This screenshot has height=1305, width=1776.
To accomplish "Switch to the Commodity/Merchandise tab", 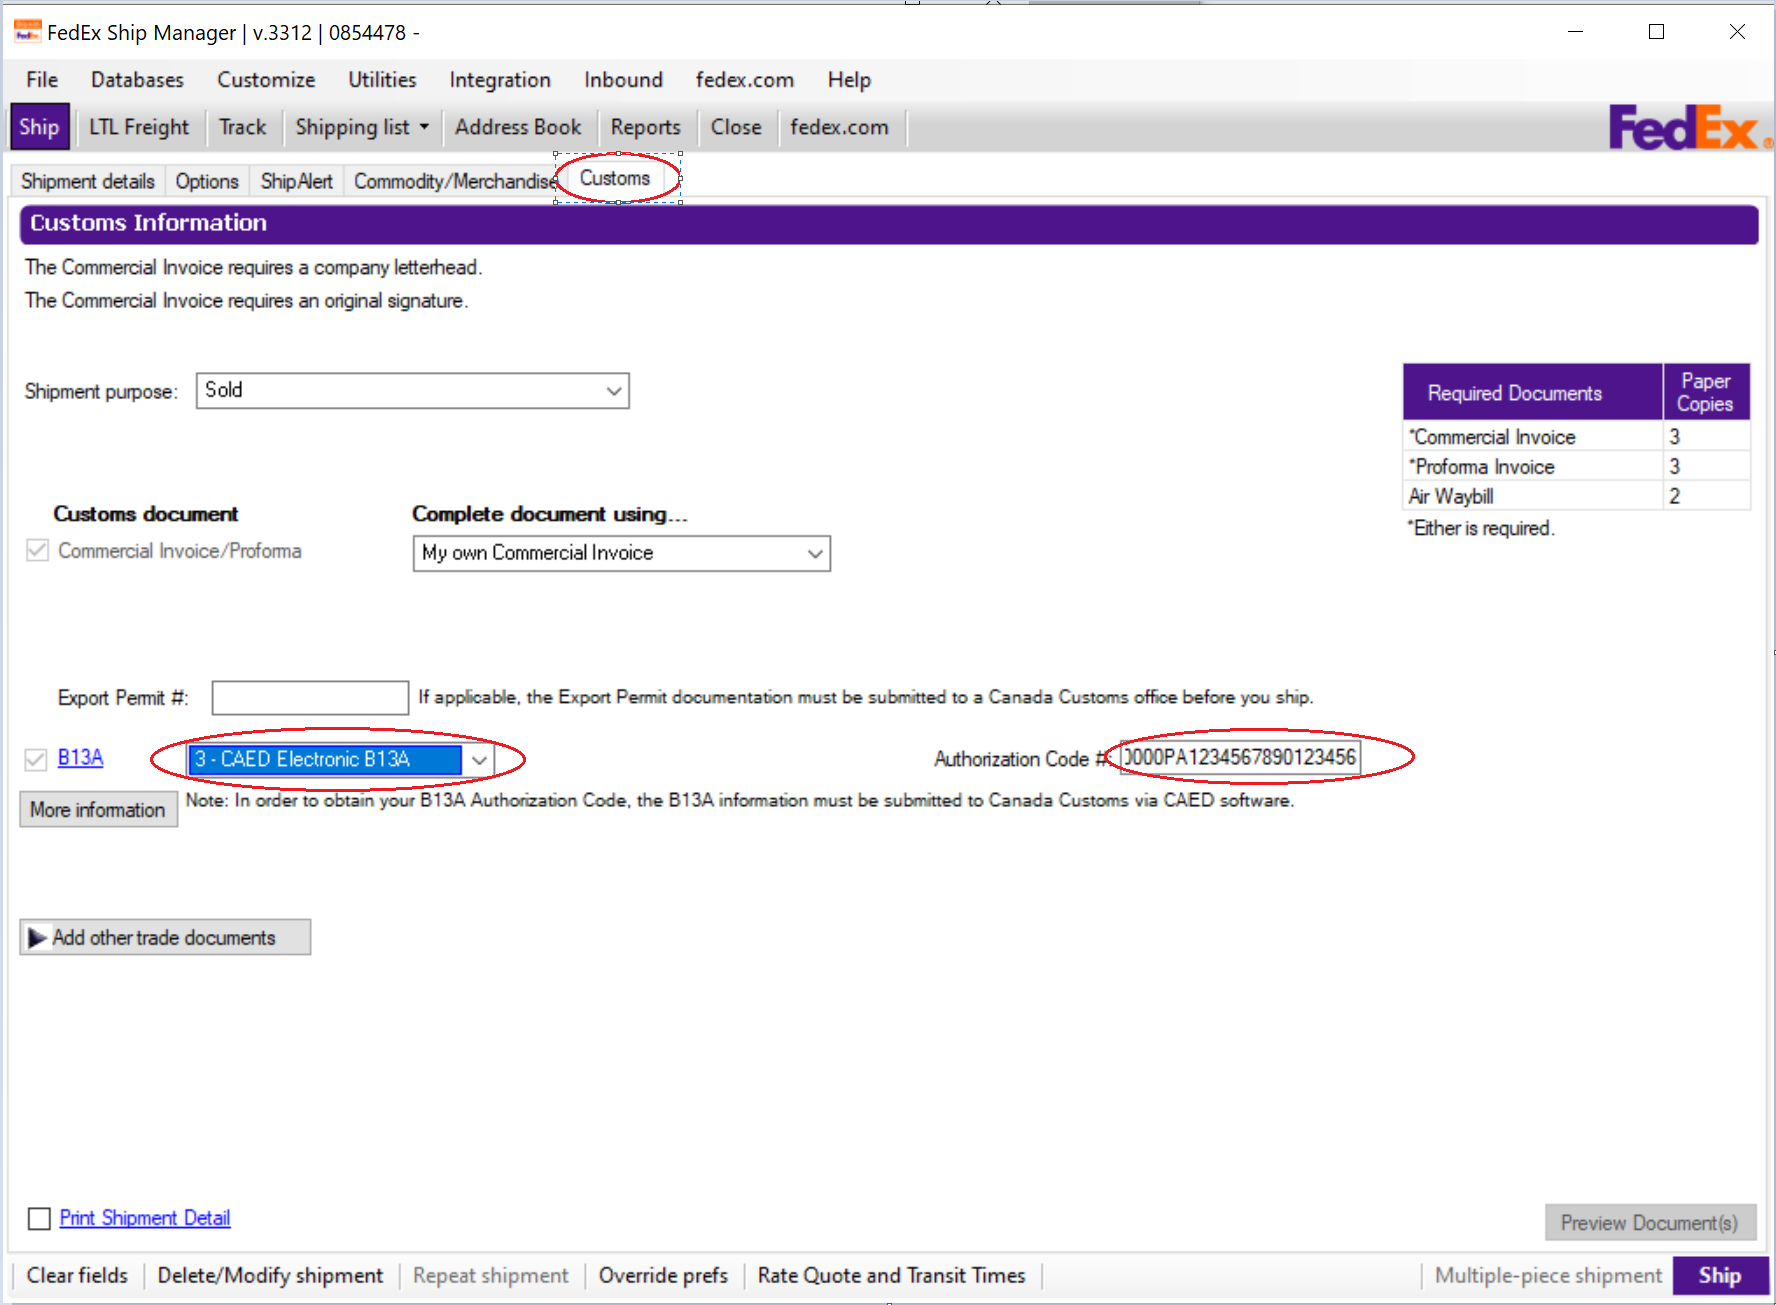I will pyautogui.click(x=455, y=181).
